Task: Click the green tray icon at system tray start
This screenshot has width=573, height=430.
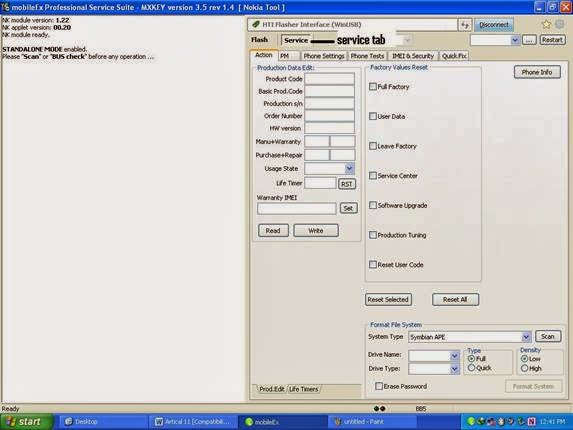Action: click(x=471, y=422)
